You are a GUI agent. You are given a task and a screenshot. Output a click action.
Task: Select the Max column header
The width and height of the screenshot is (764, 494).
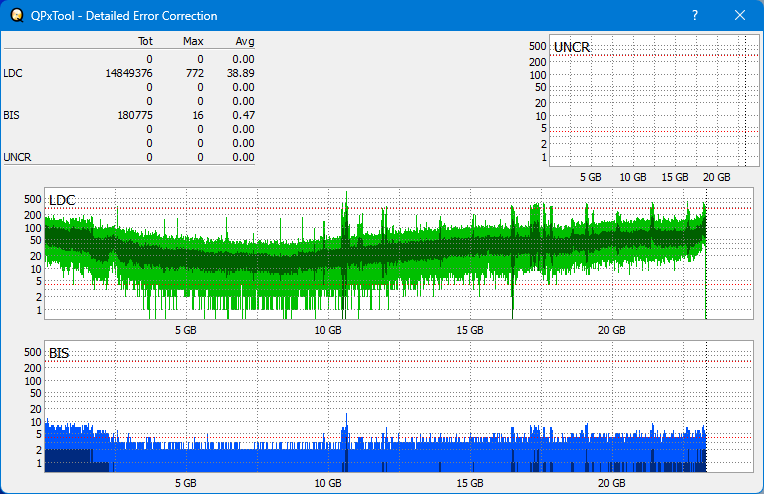(193, 42)
